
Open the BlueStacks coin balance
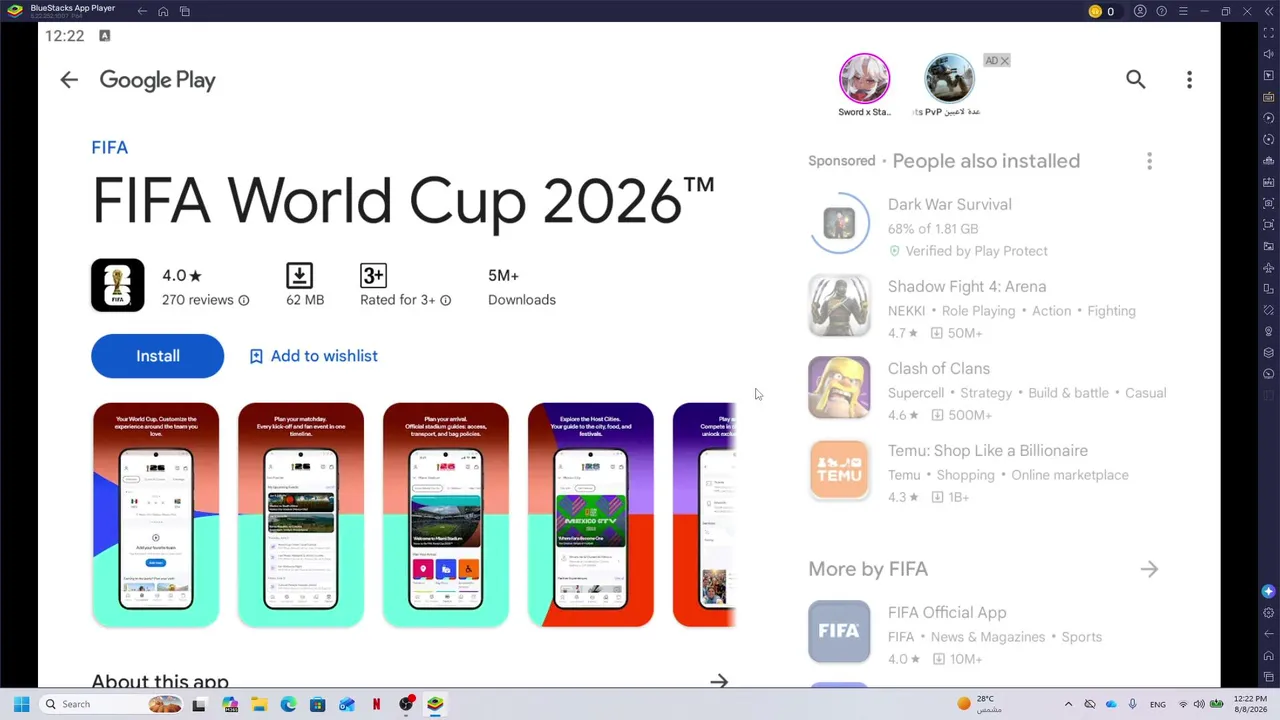(1101, 11)
